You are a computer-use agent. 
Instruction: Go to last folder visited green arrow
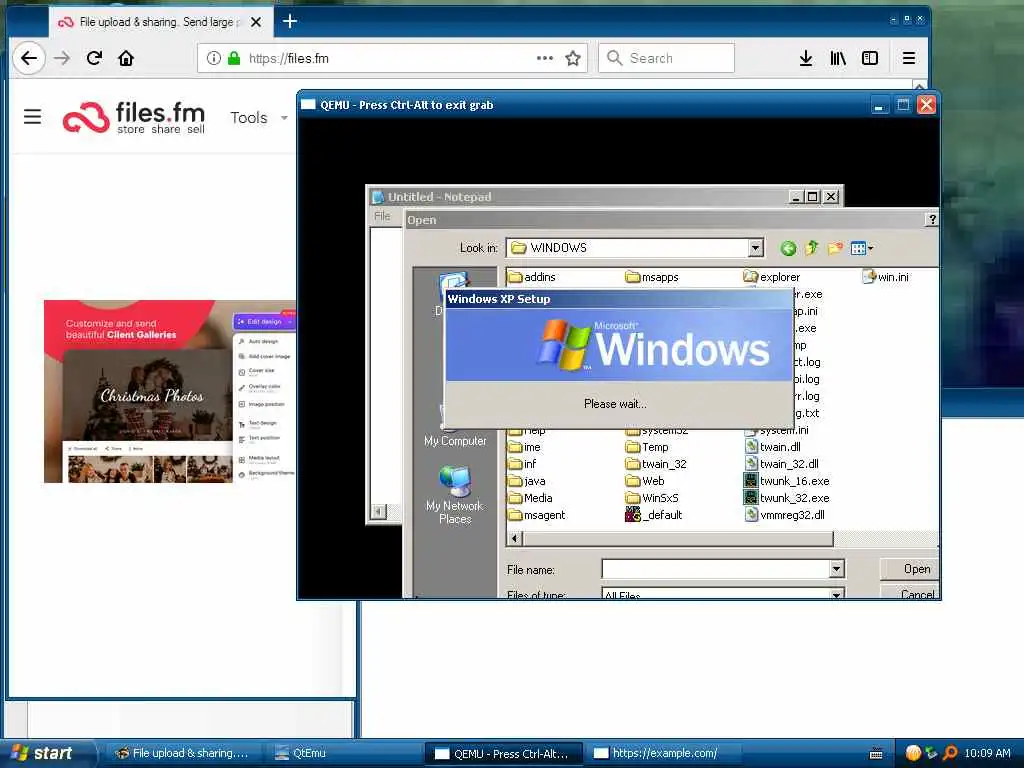point(788,248)
